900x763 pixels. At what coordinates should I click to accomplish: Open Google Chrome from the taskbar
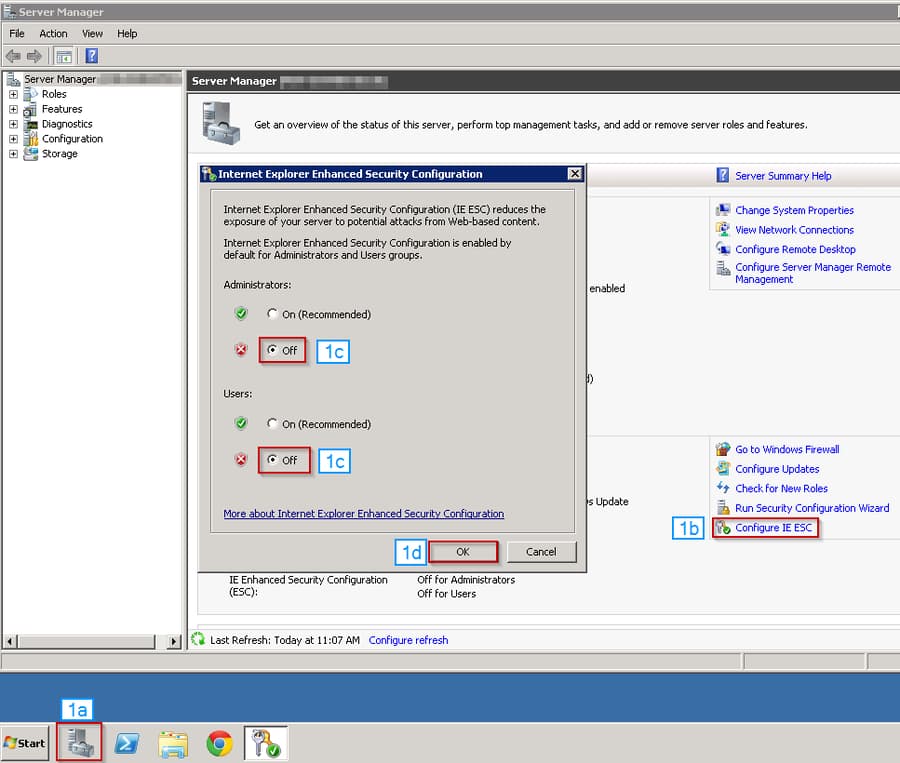[219, 743]
